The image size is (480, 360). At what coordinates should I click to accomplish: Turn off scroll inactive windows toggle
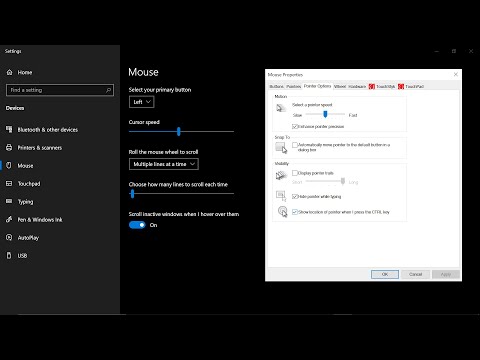137,225
